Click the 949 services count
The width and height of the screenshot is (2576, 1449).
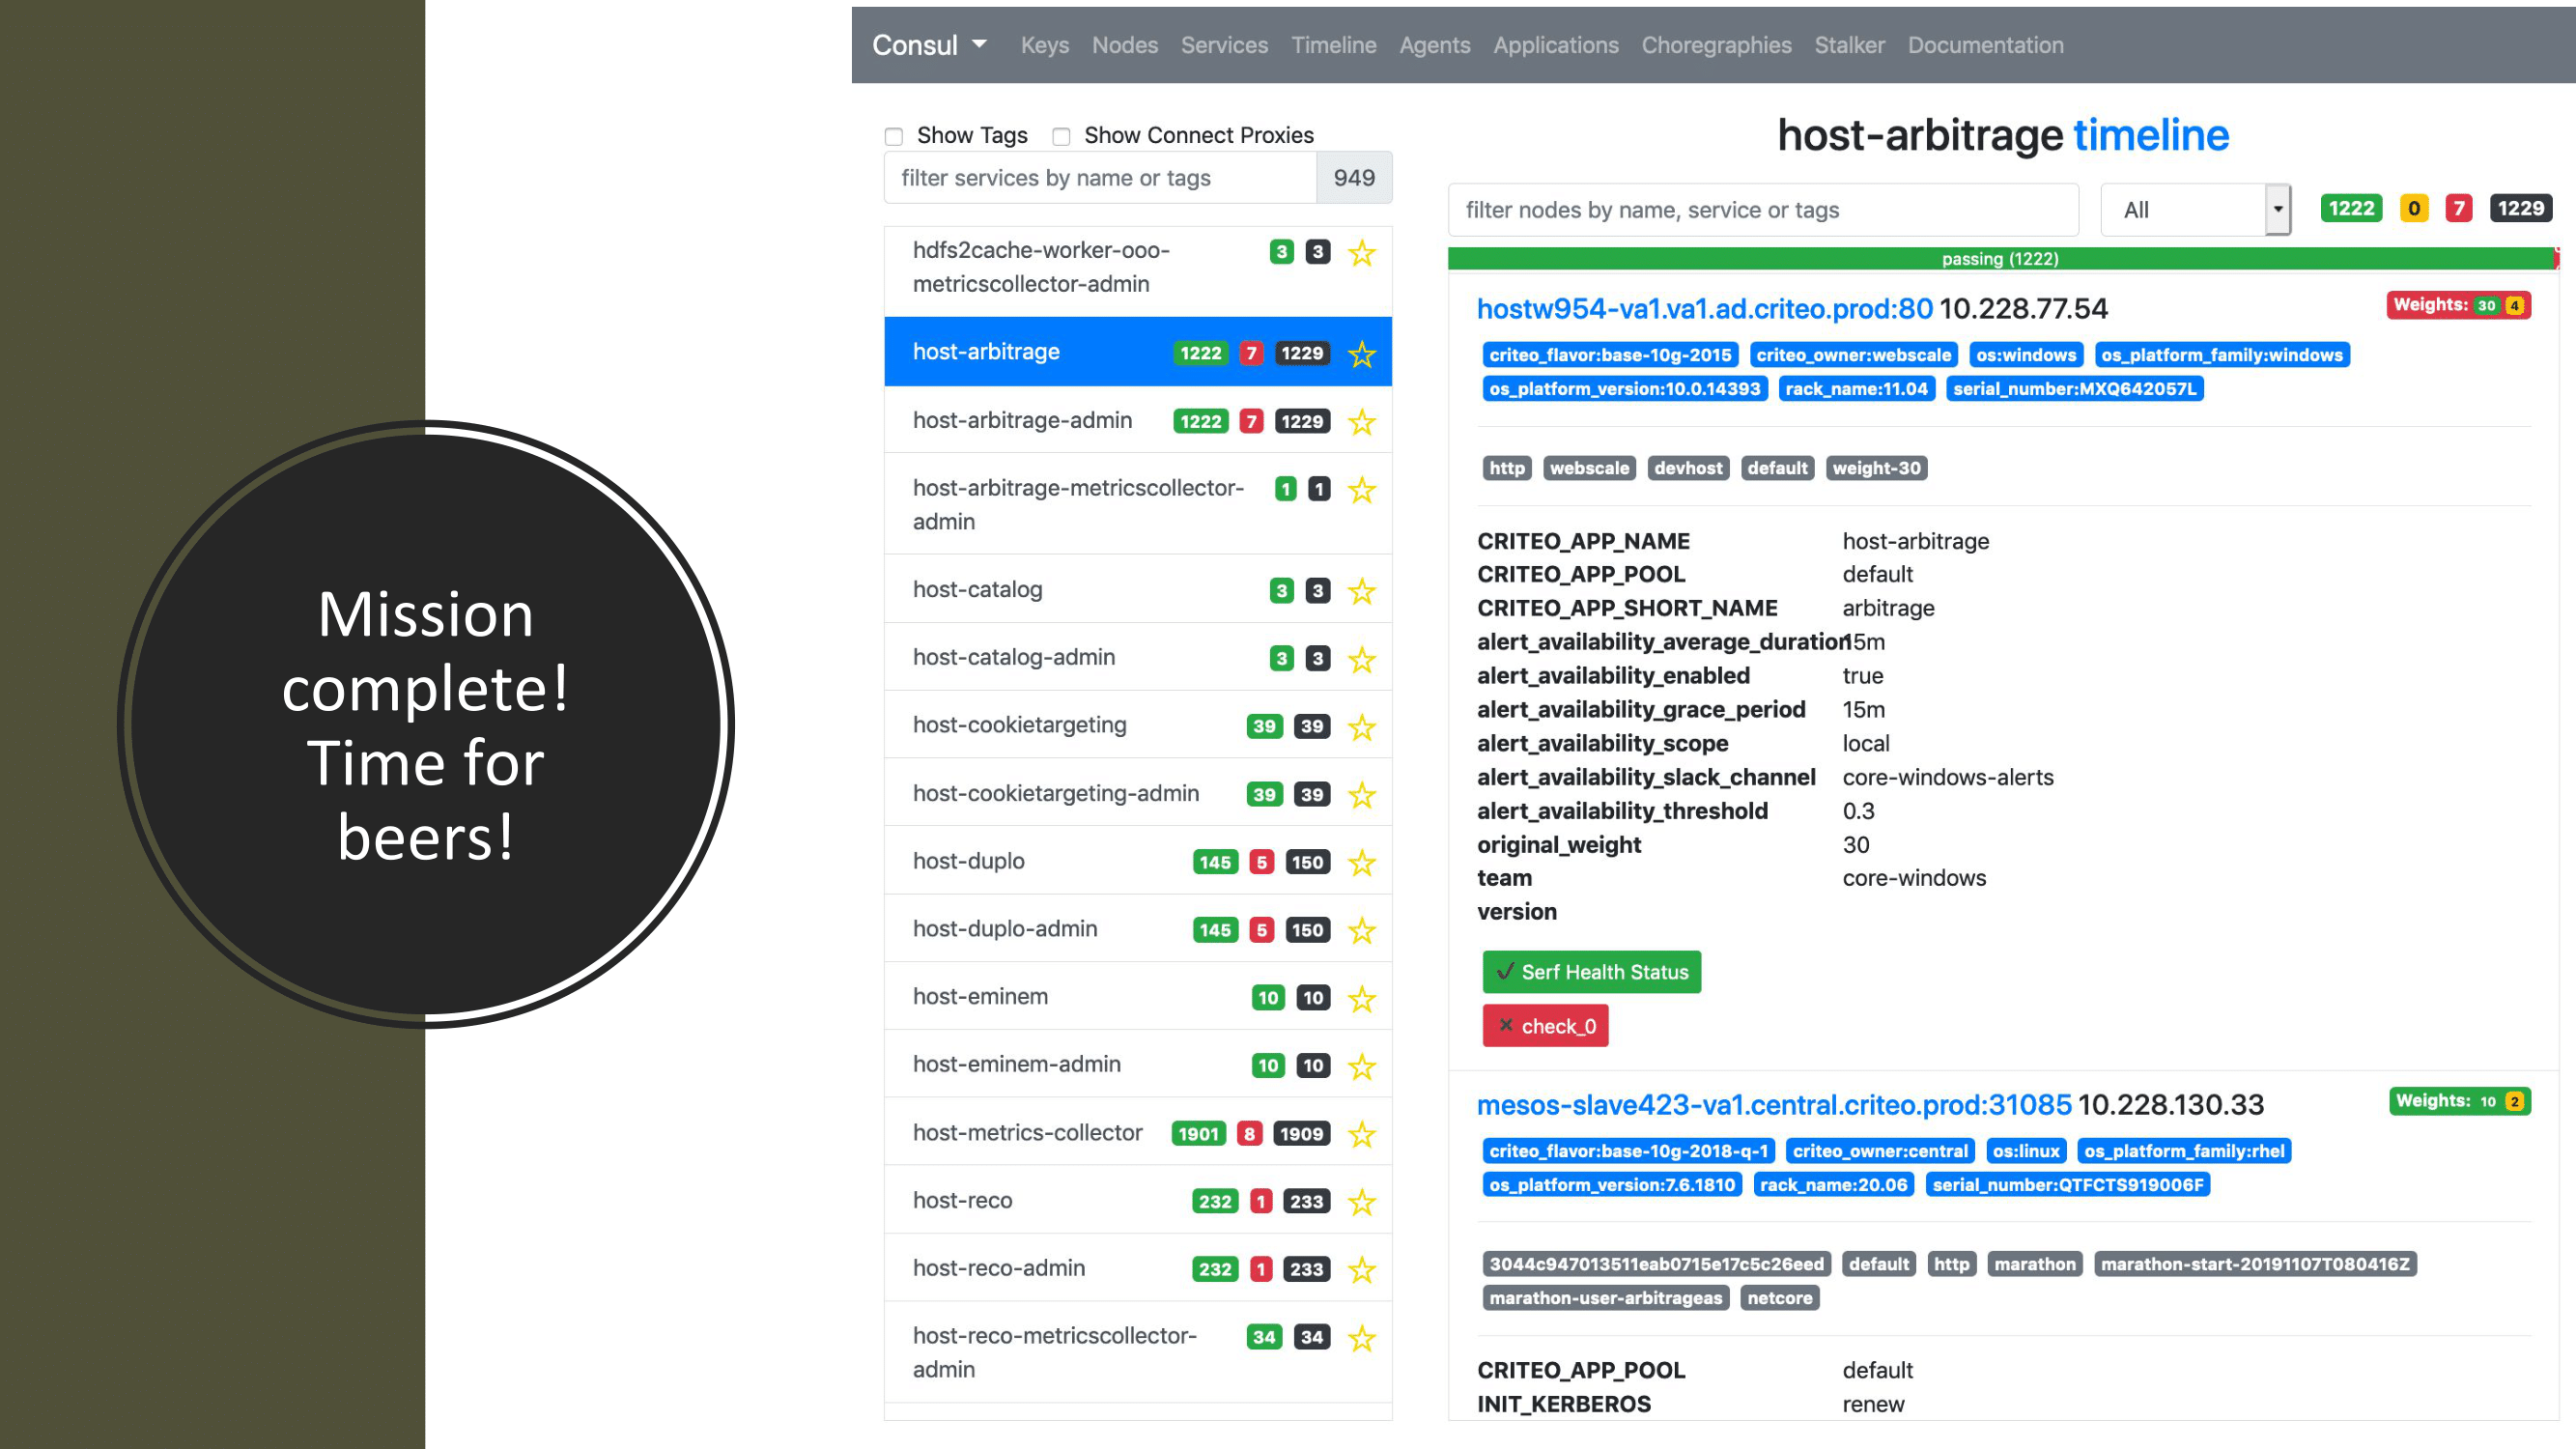tap(1354, 178)
